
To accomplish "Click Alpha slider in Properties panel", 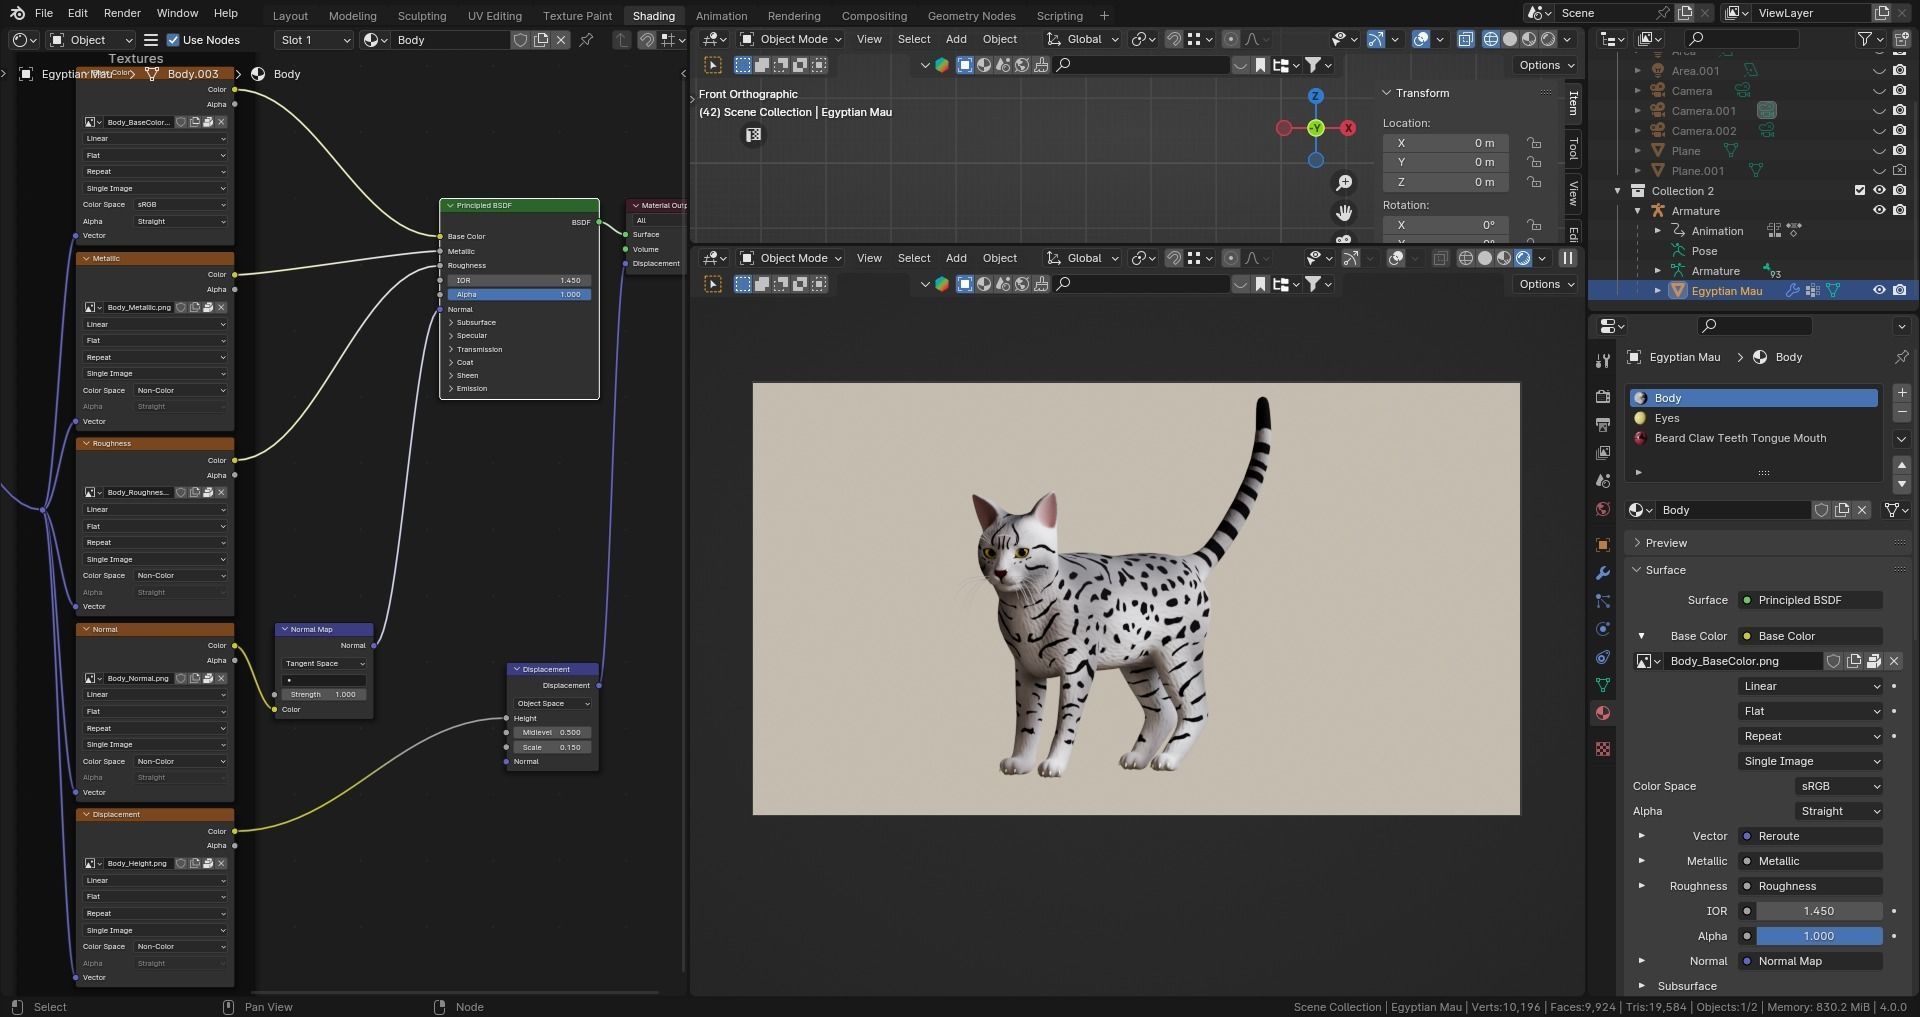I will [x=1819, y=936].
